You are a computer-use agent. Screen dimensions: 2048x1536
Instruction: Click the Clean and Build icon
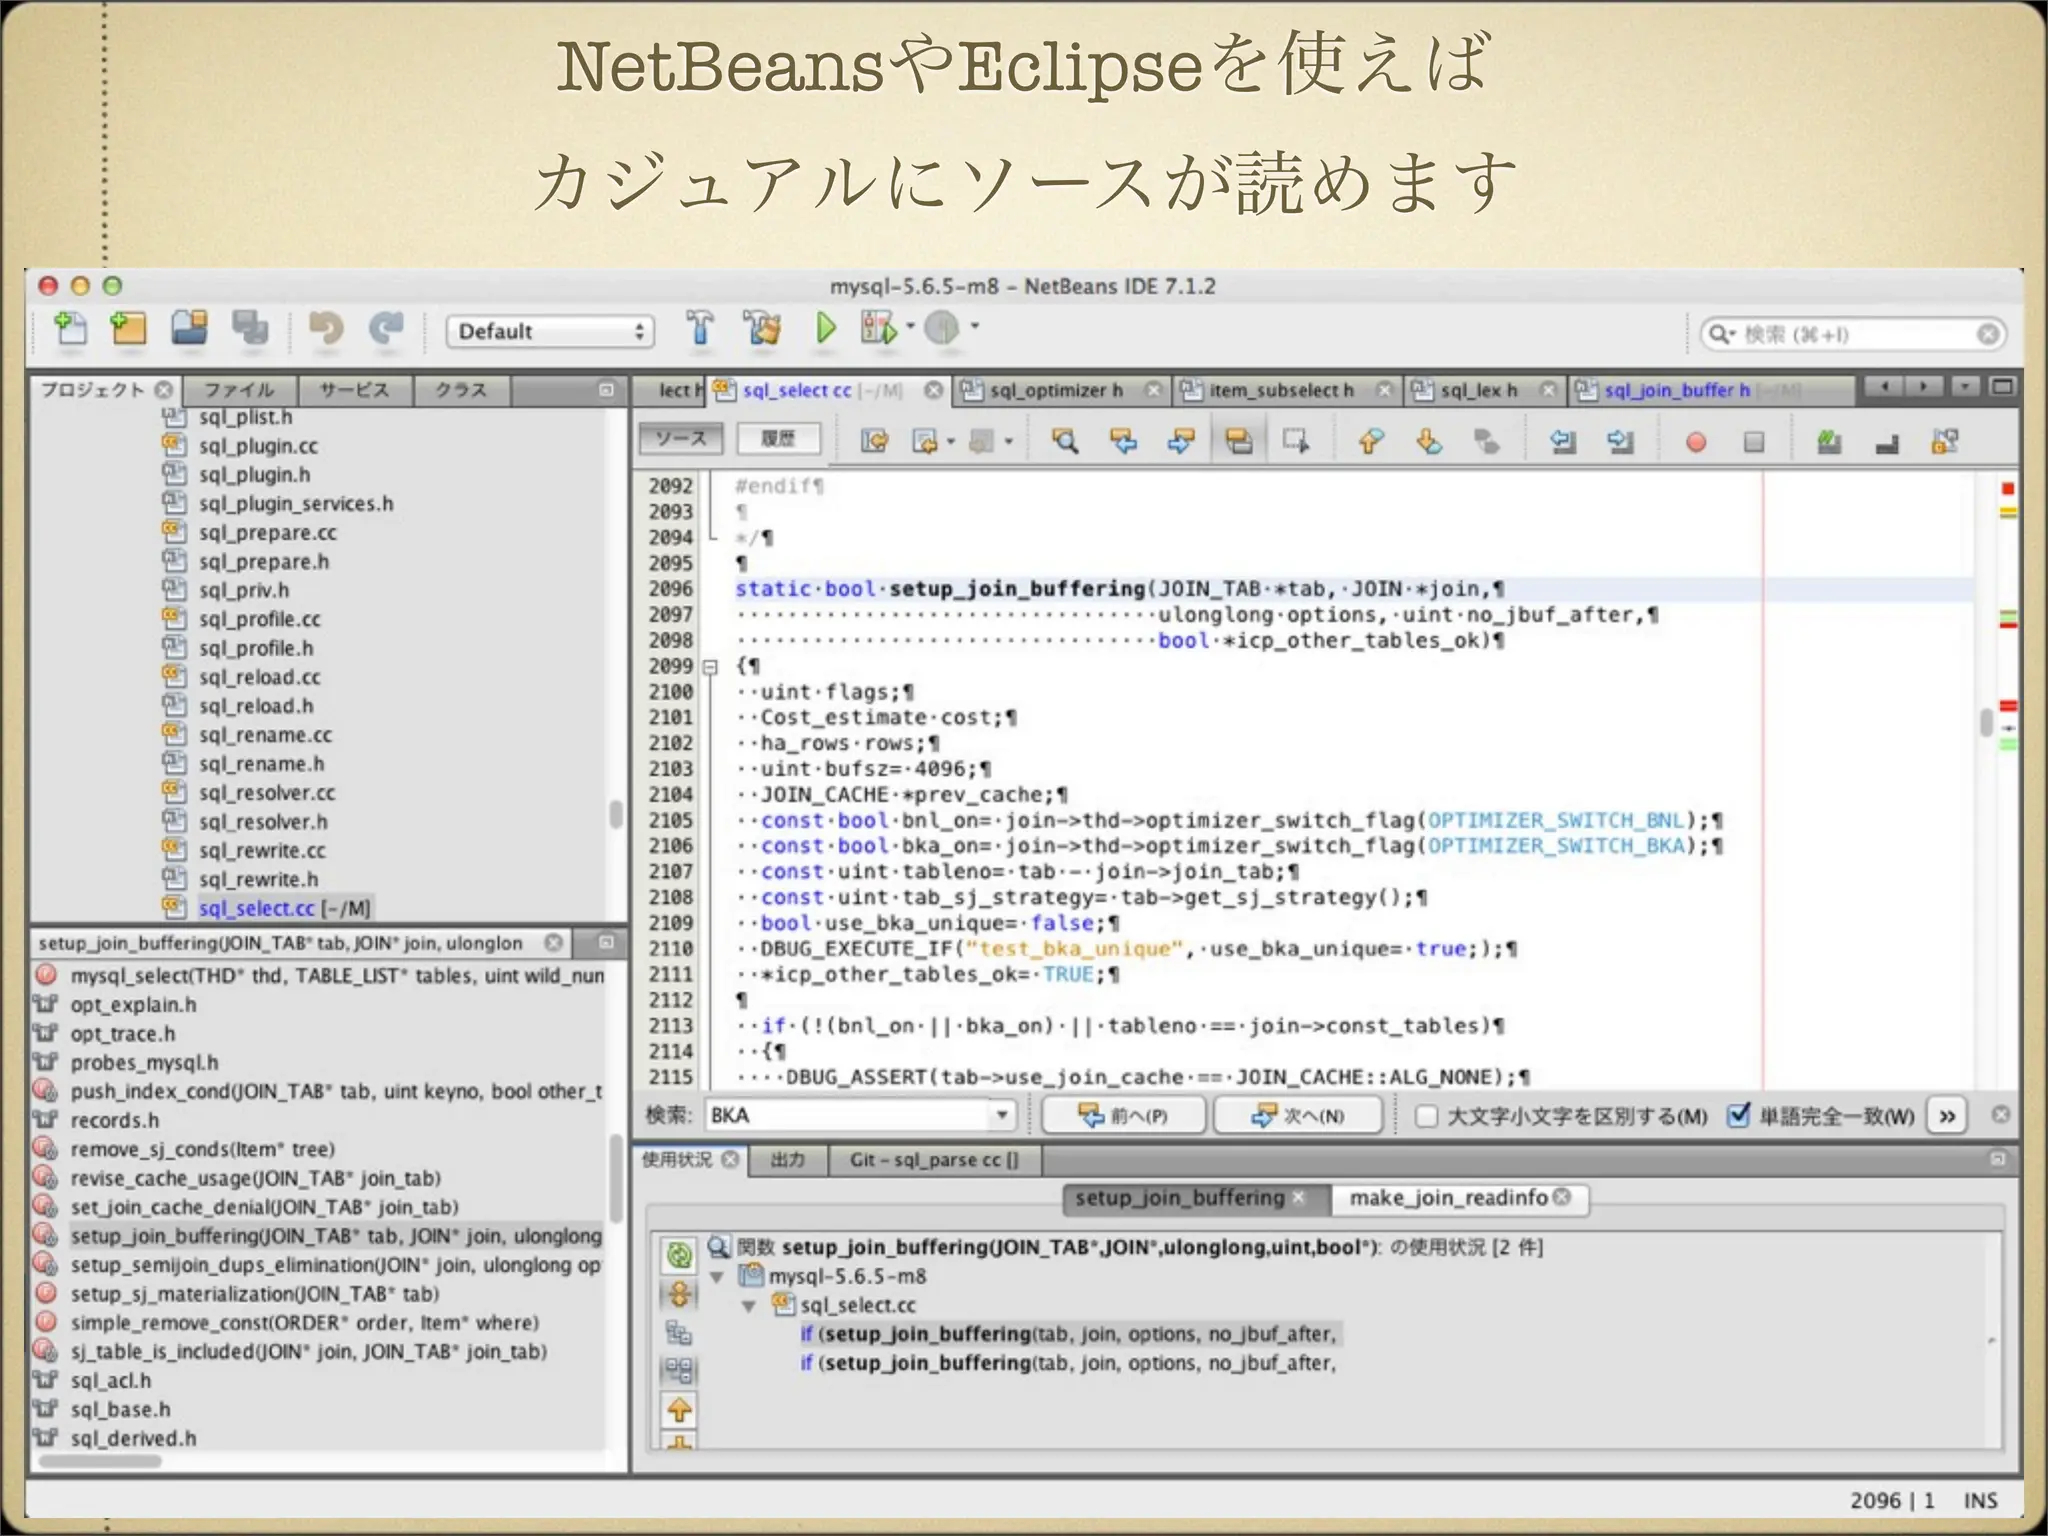click(x=762, y=327)
